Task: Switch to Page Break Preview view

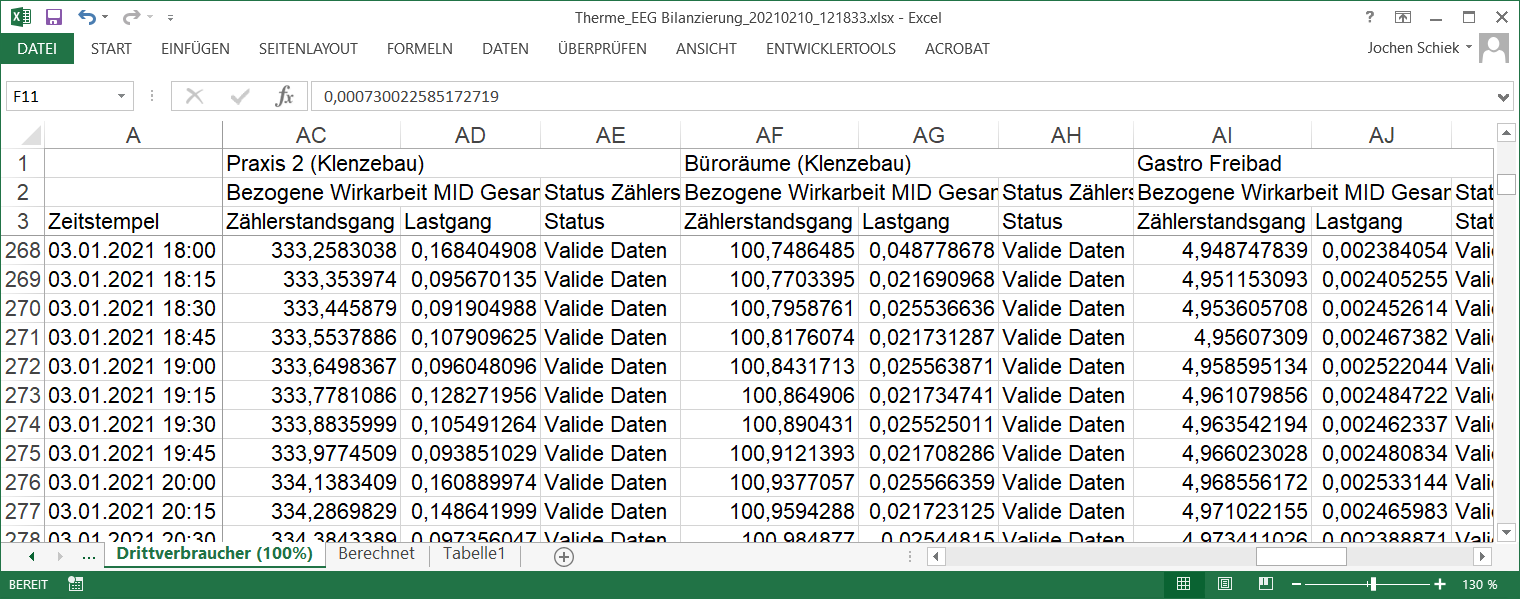Action: click(x=1264, y=582)
